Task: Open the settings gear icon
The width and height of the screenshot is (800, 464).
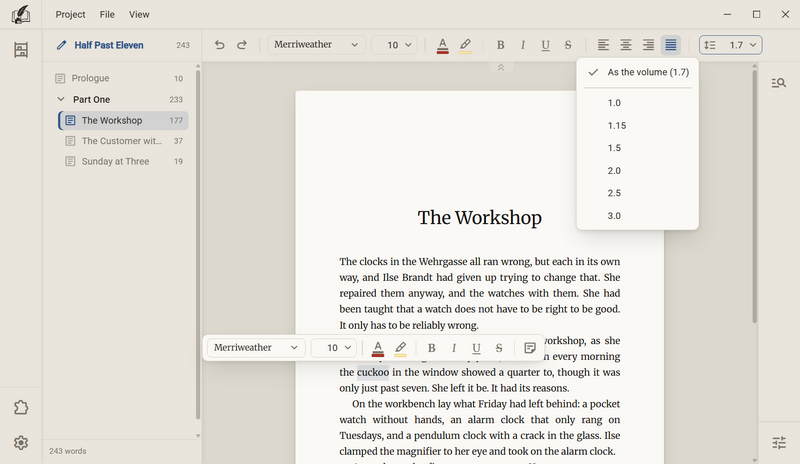Action: tap(21, 443)
